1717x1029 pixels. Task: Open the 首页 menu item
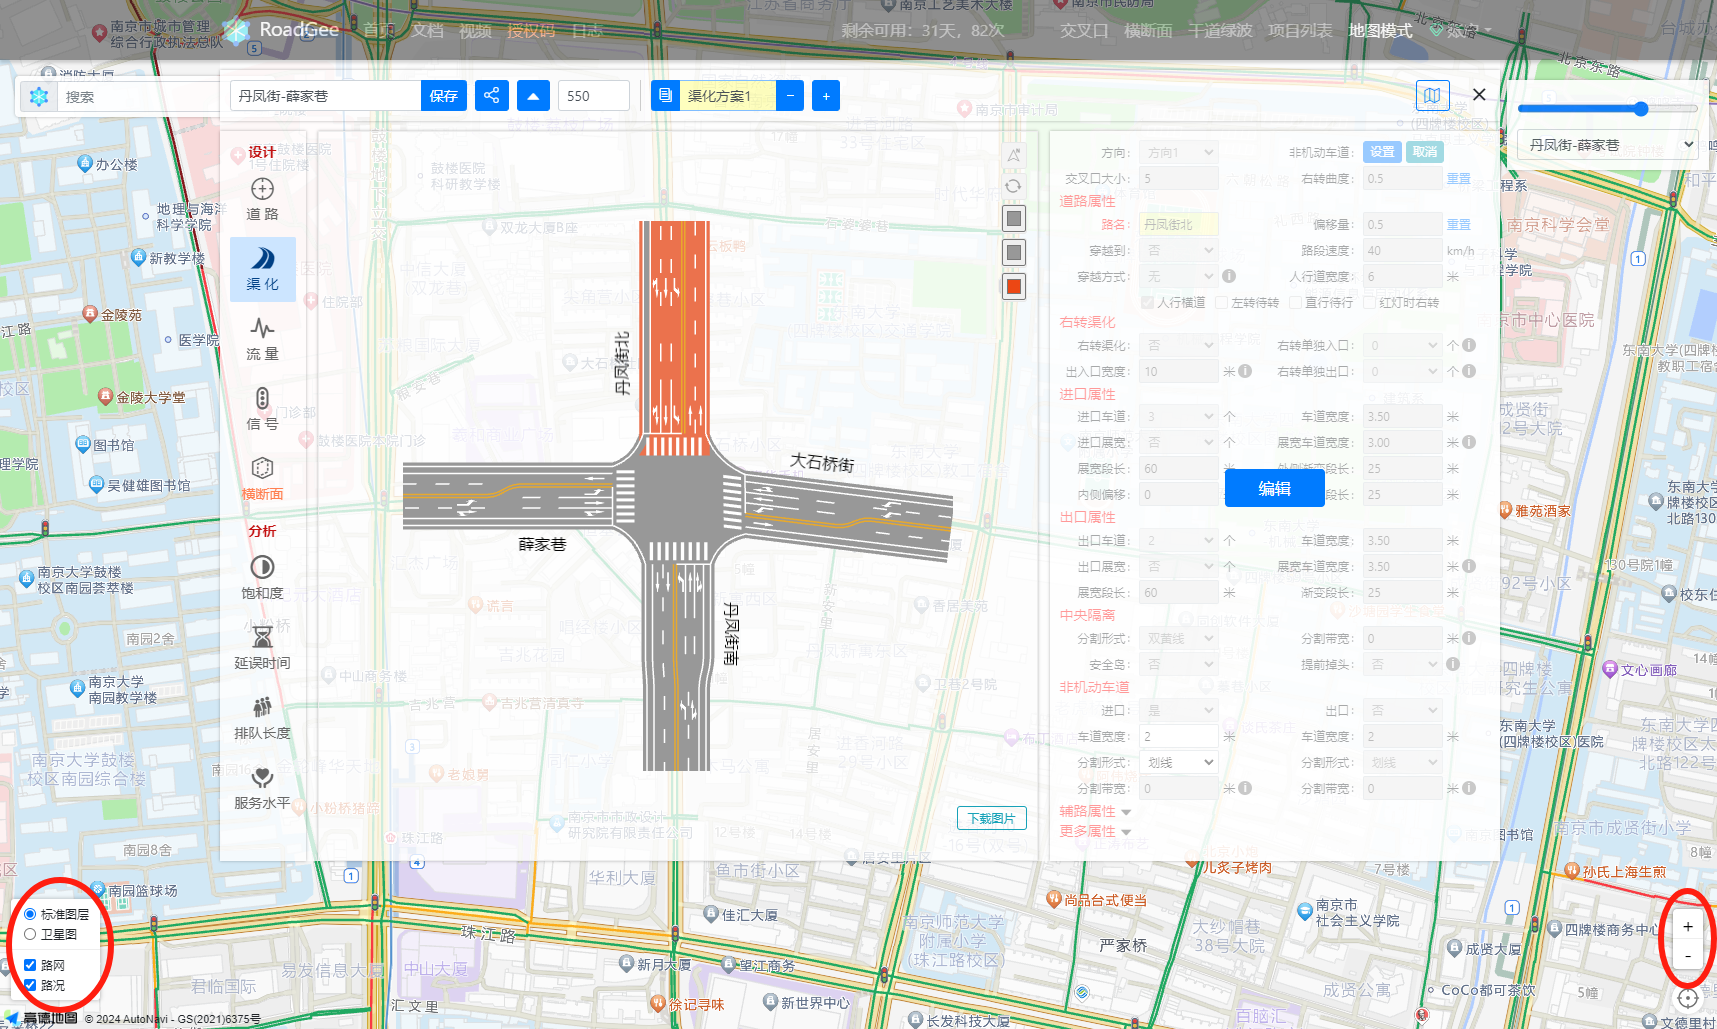(379, 30)
